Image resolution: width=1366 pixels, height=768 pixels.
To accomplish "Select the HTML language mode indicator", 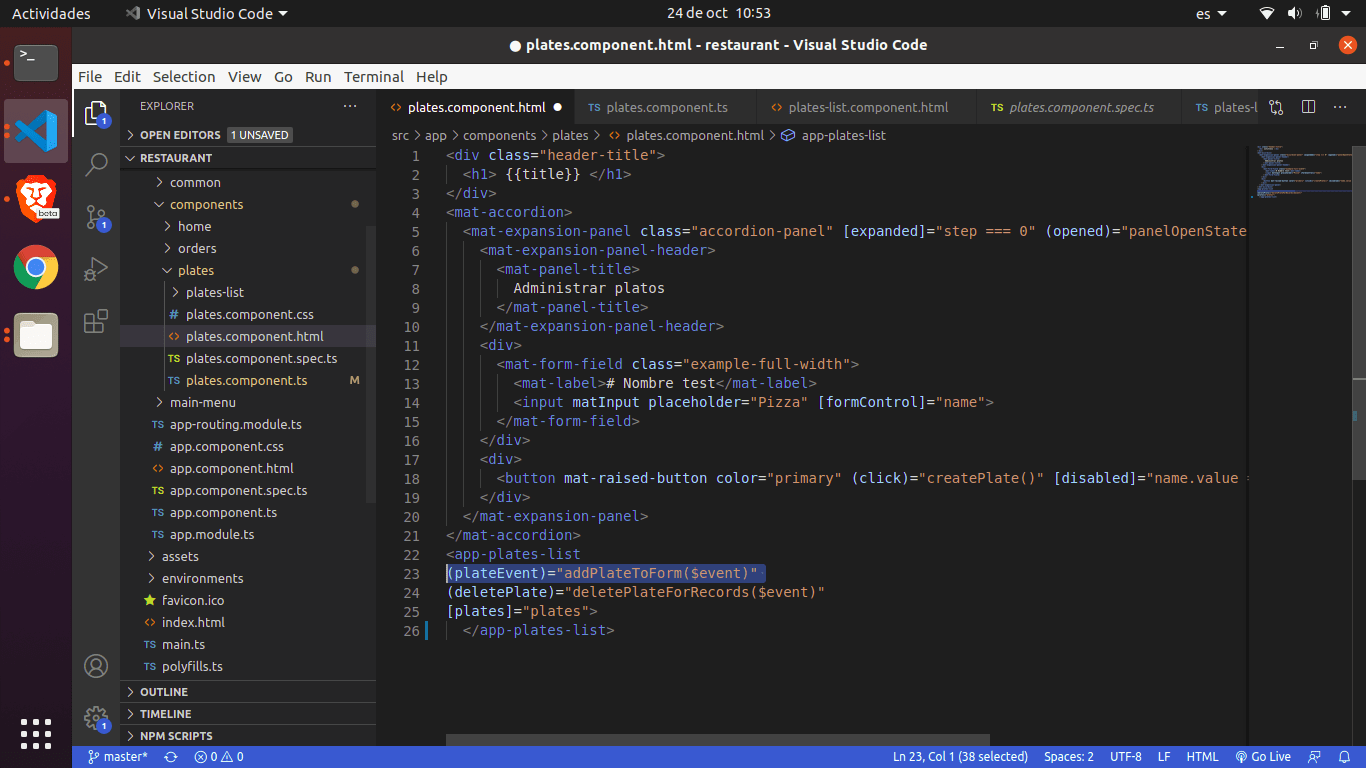I will pos(1202,757).
